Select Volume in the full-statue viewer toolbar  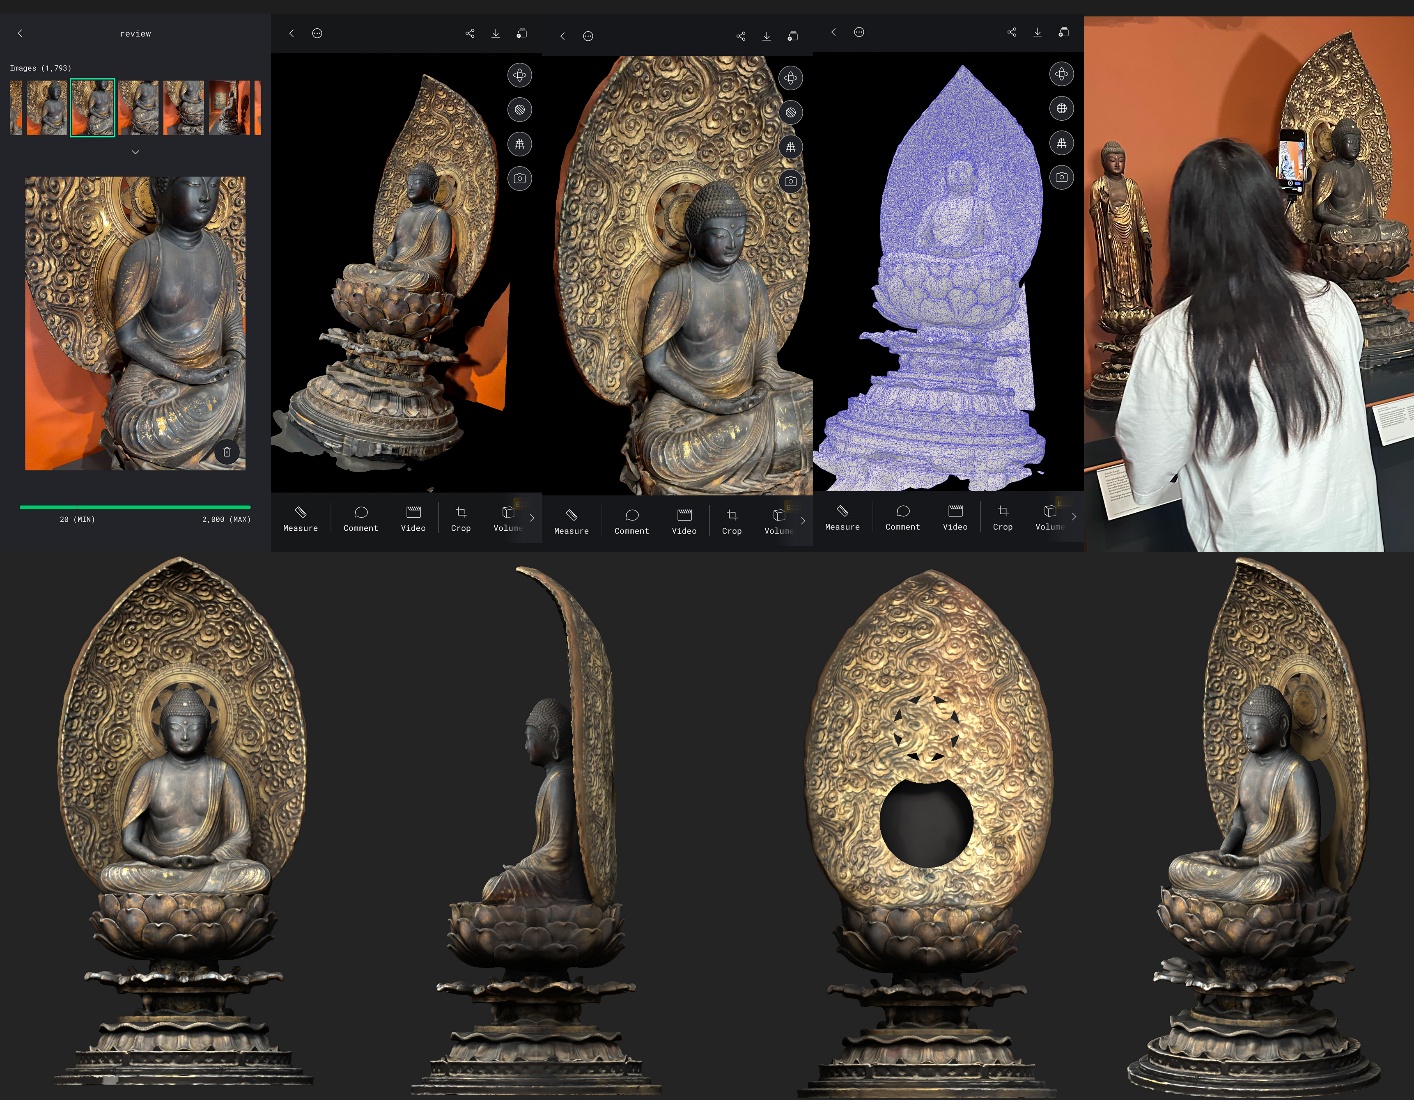coord(507,519)
